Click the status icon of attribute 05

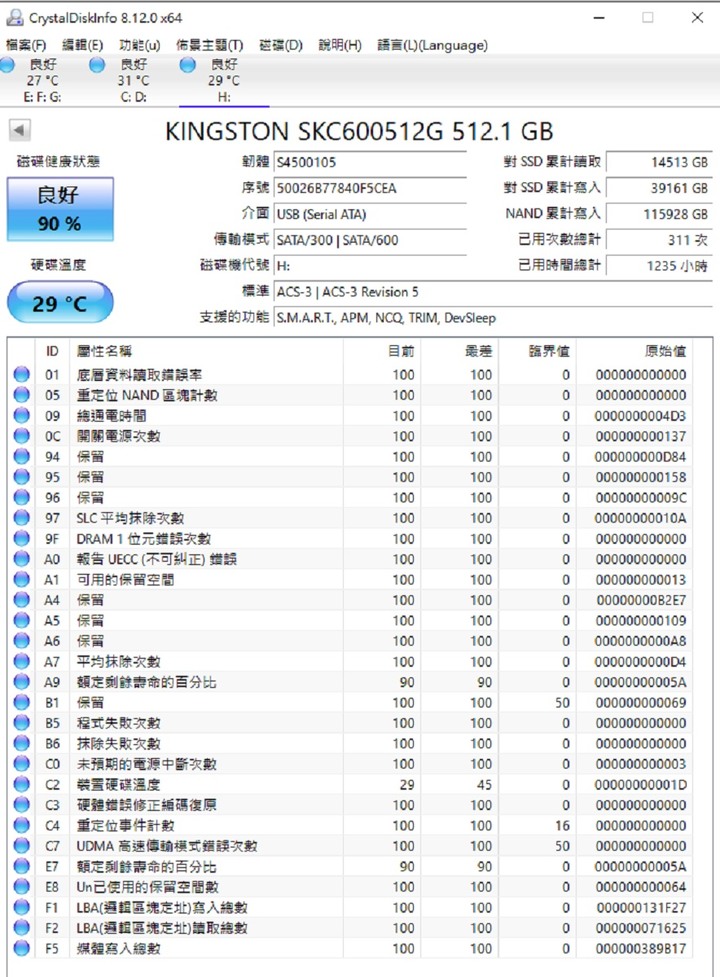[x=22, y=395]
